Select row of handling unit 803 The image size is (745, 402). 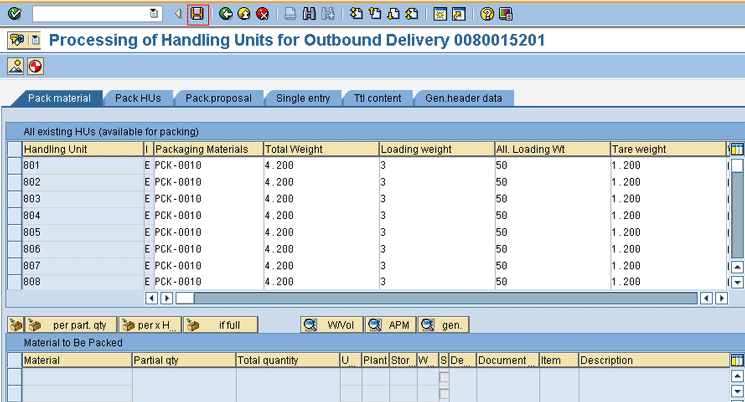click(x=14, y=199)
